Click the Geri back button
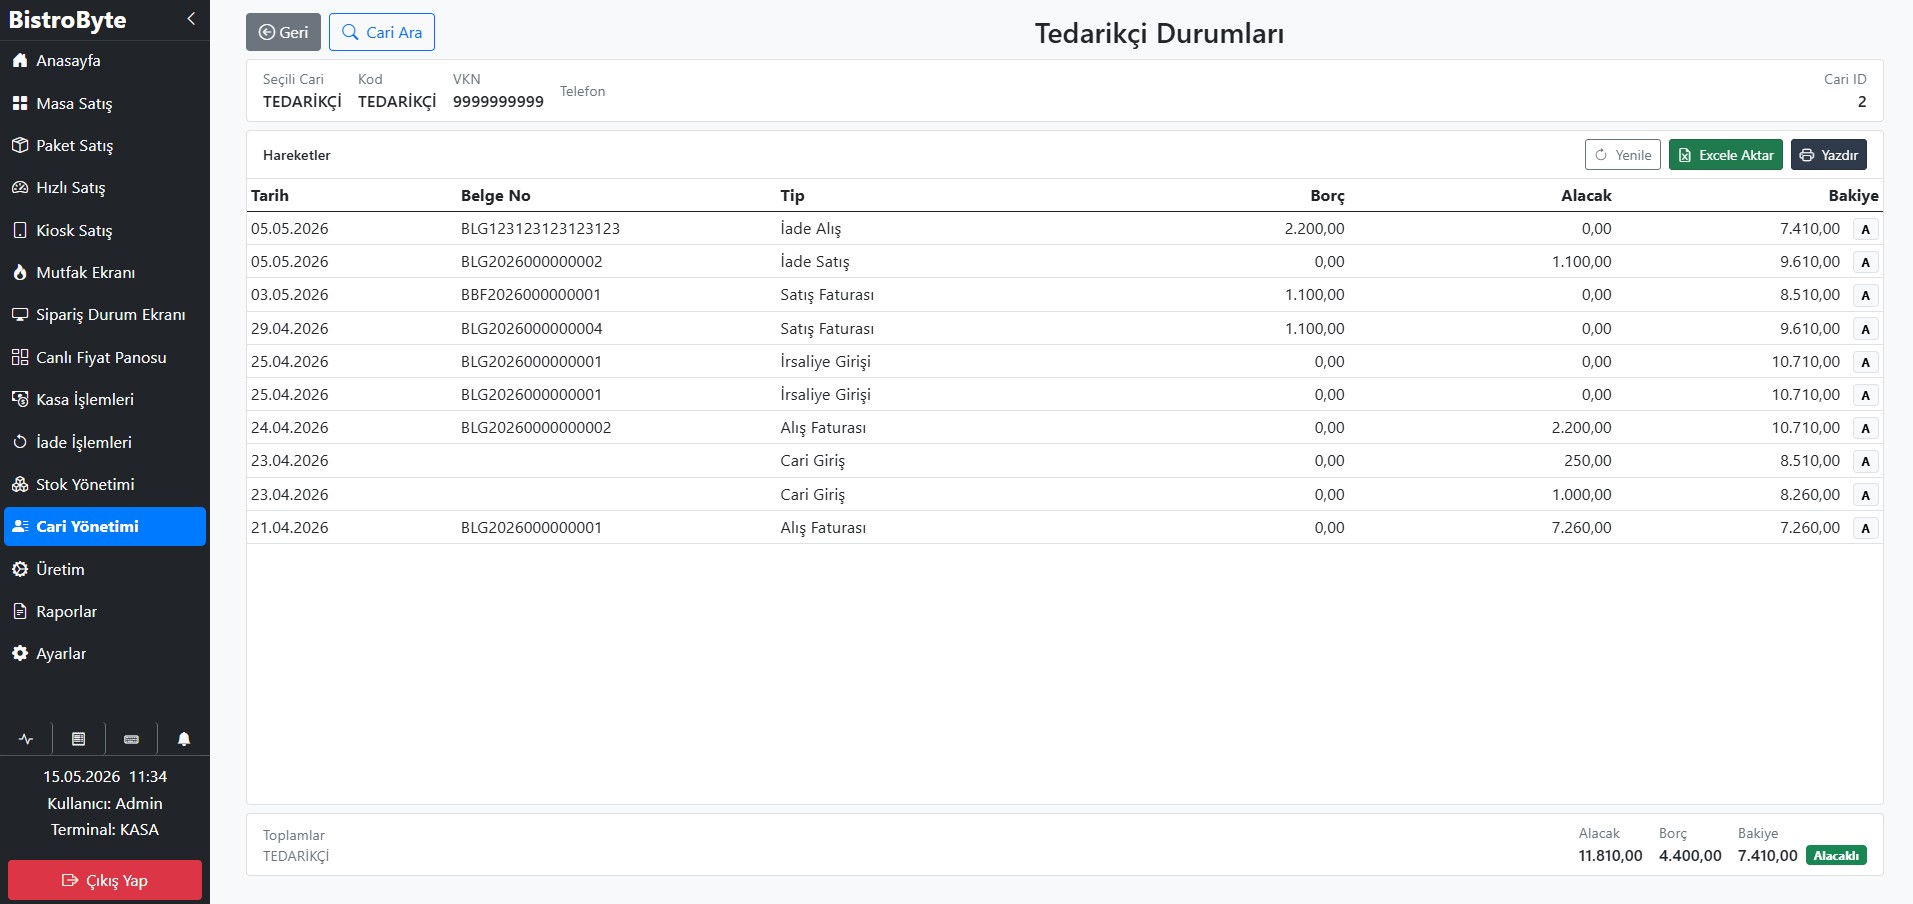 (283, 32)
